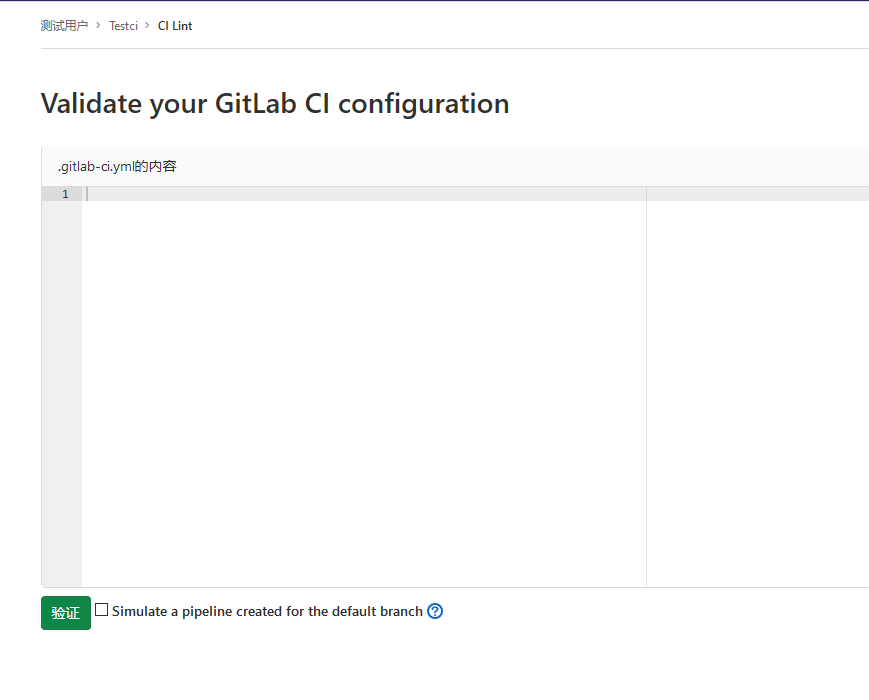Click the empty gutter below line number 1
Screen dimensions: 869x700
coord(62,394)
